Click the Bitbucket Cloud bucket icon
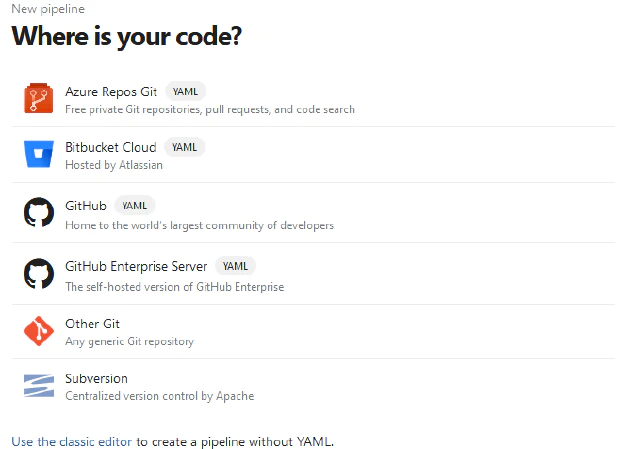This screenshot has height=449, width=640. point(38,155)
